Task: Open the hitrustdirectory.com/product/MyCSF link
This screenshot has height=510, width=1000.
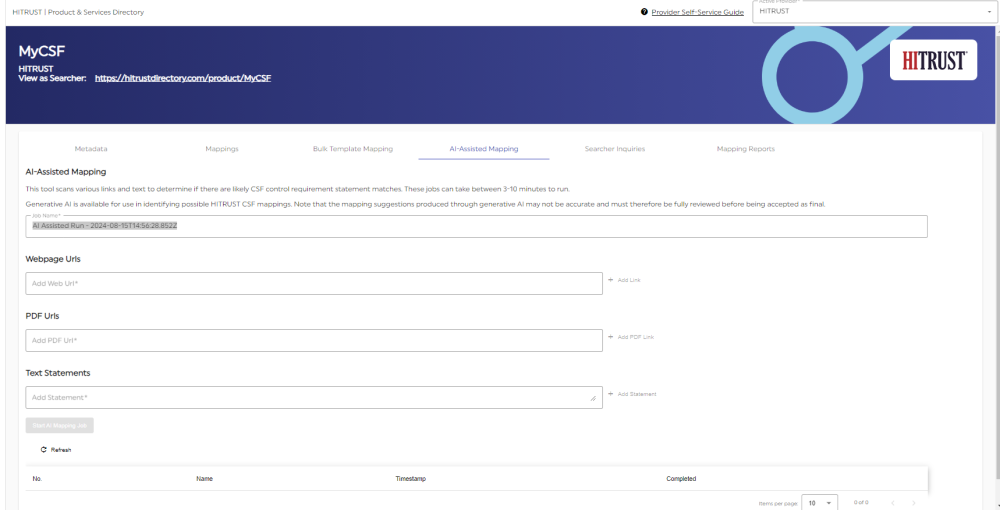Action: coord(183,78)
